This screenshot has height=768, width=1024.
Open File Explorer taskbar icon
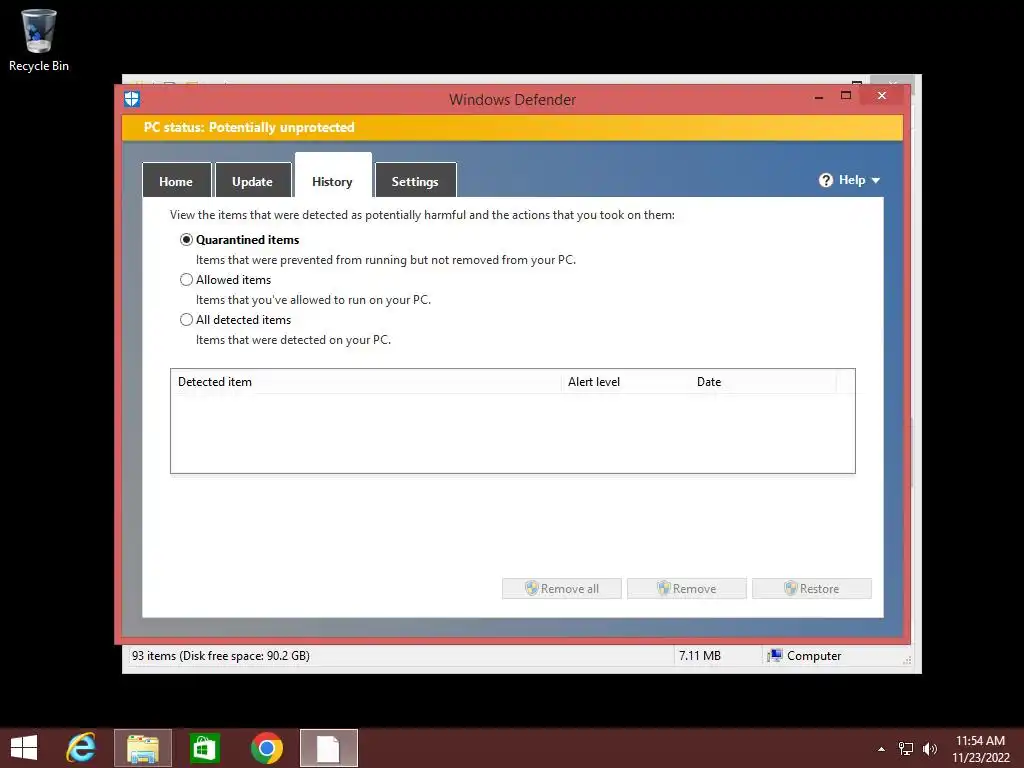pos(143,748)
